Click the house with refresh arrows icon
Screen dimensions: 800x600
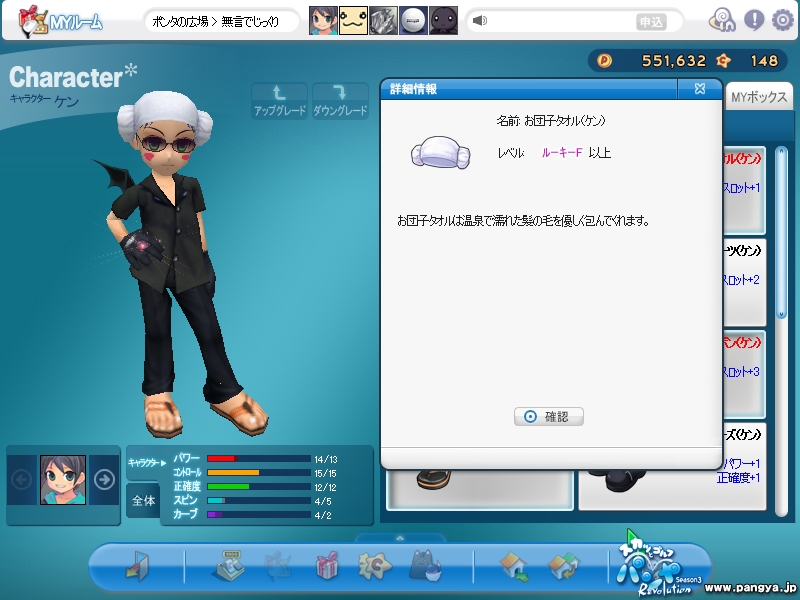tap(563, 566)
